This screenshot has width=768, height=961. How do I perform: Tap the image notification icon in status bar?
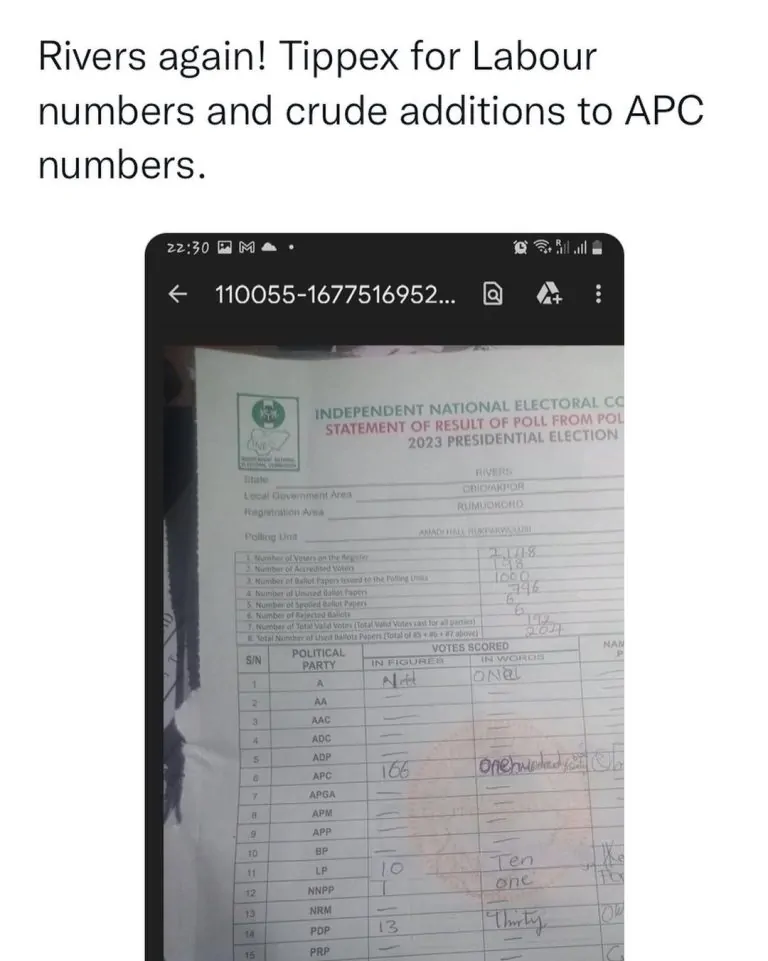(225, 247)
